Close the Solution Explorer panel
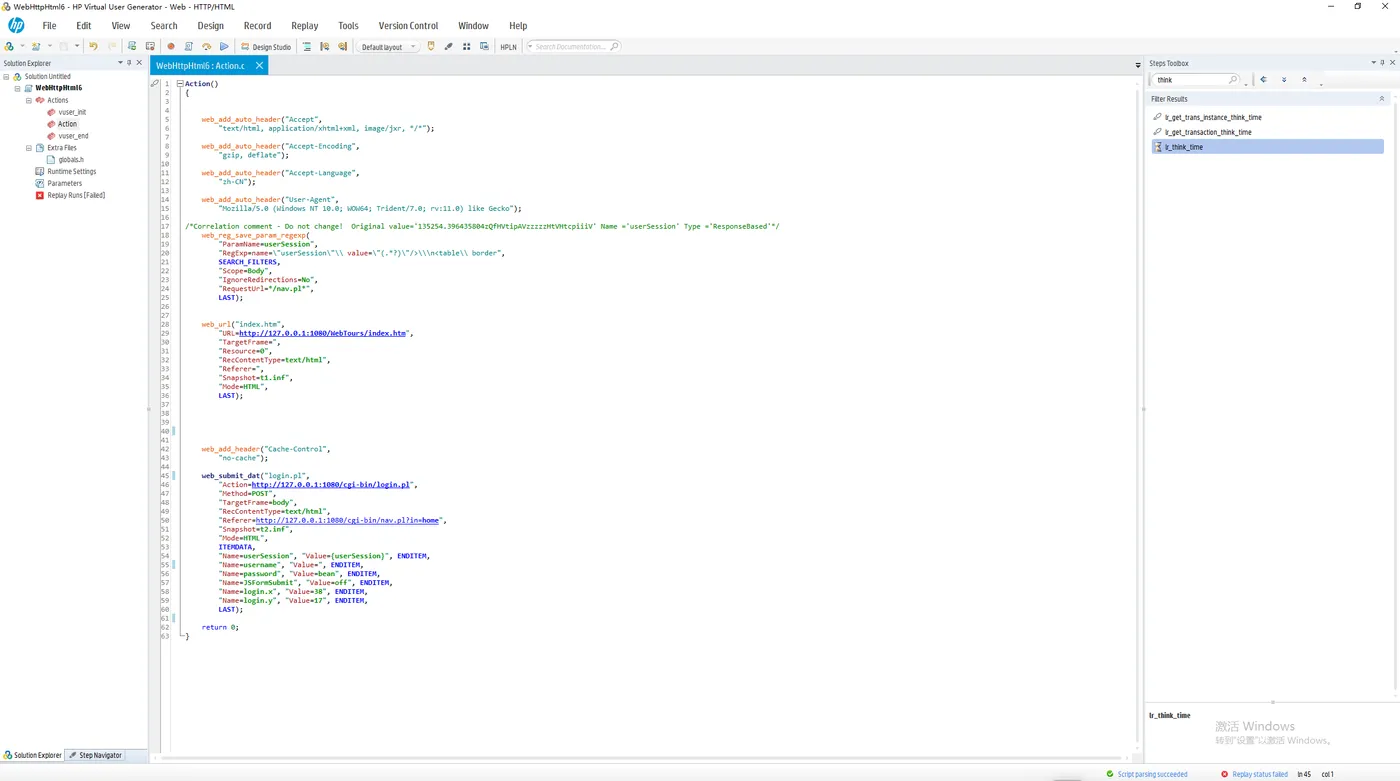The image size is (1400, 781). 140,63
